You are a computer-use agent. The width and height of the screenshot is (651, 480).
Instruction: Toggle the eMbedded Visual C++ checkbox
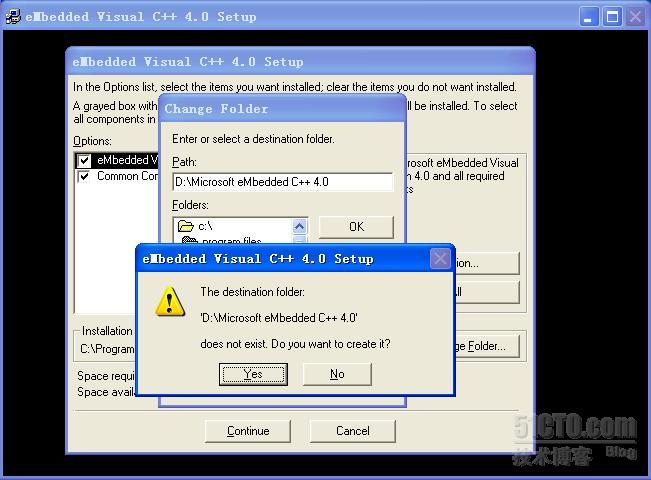point(84,160)
